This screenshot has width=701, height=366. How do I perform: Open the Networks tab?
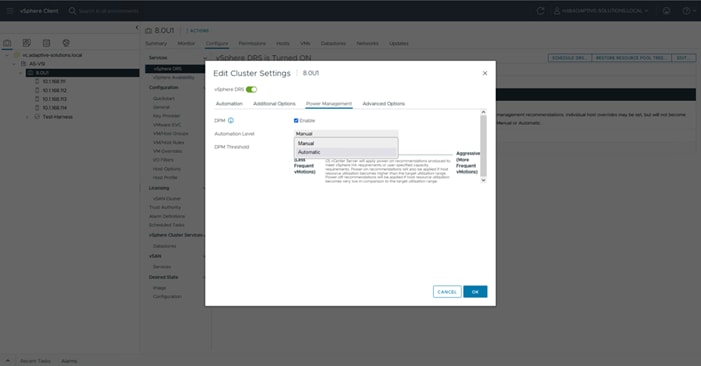(367, 43)
